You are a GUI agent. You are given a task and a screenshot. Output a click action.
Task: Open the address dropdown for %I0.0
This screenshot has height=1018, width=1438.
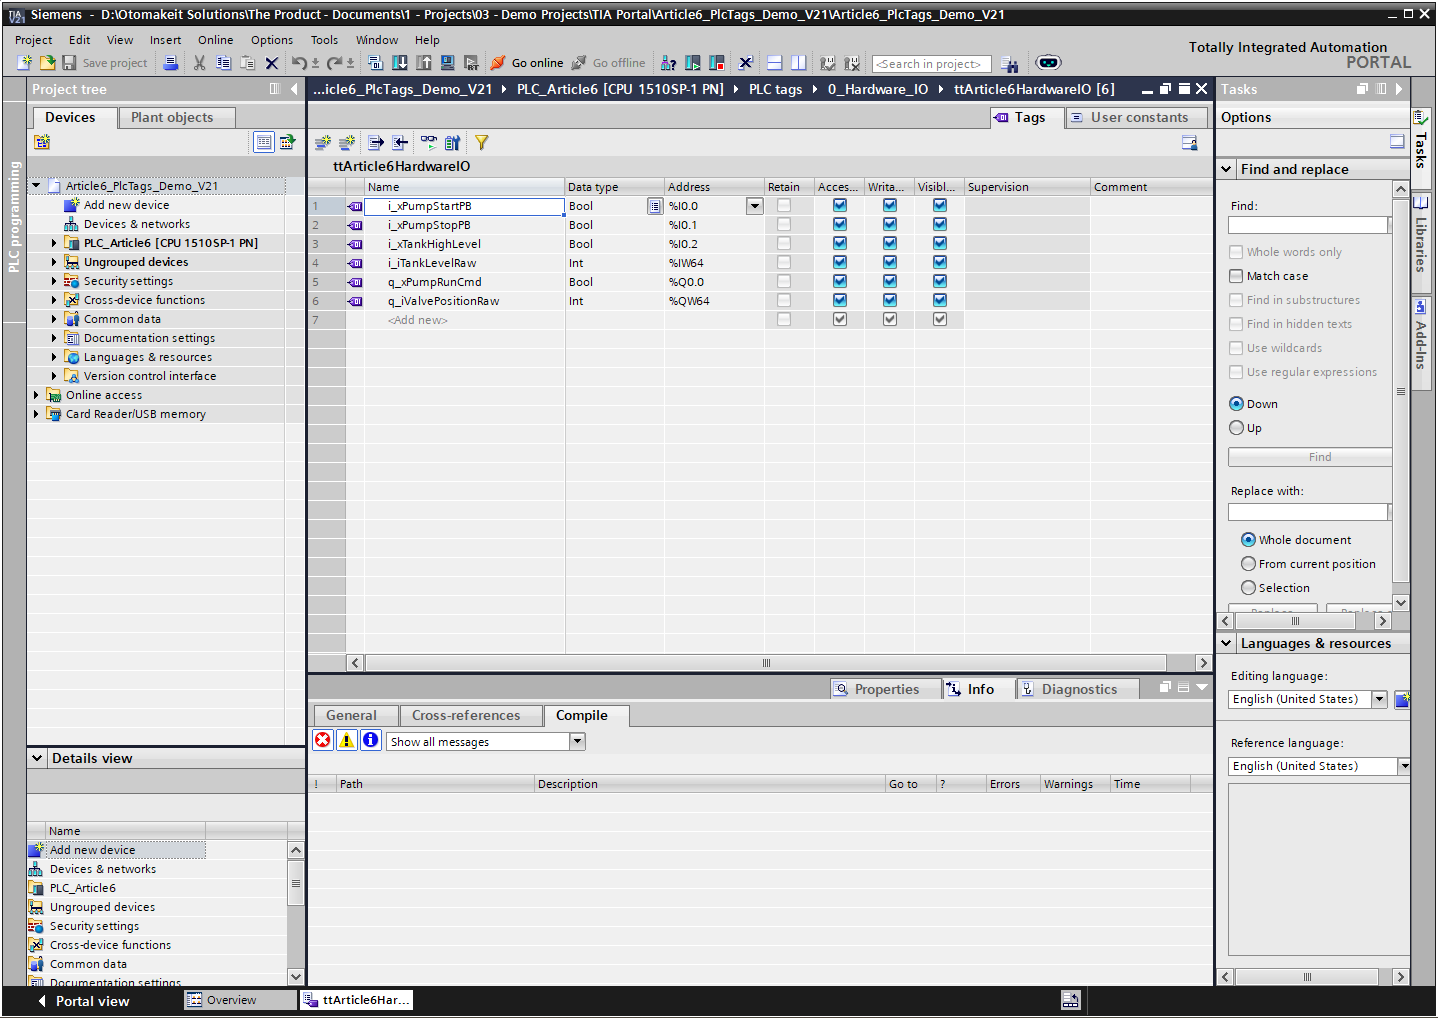[754, 206]
